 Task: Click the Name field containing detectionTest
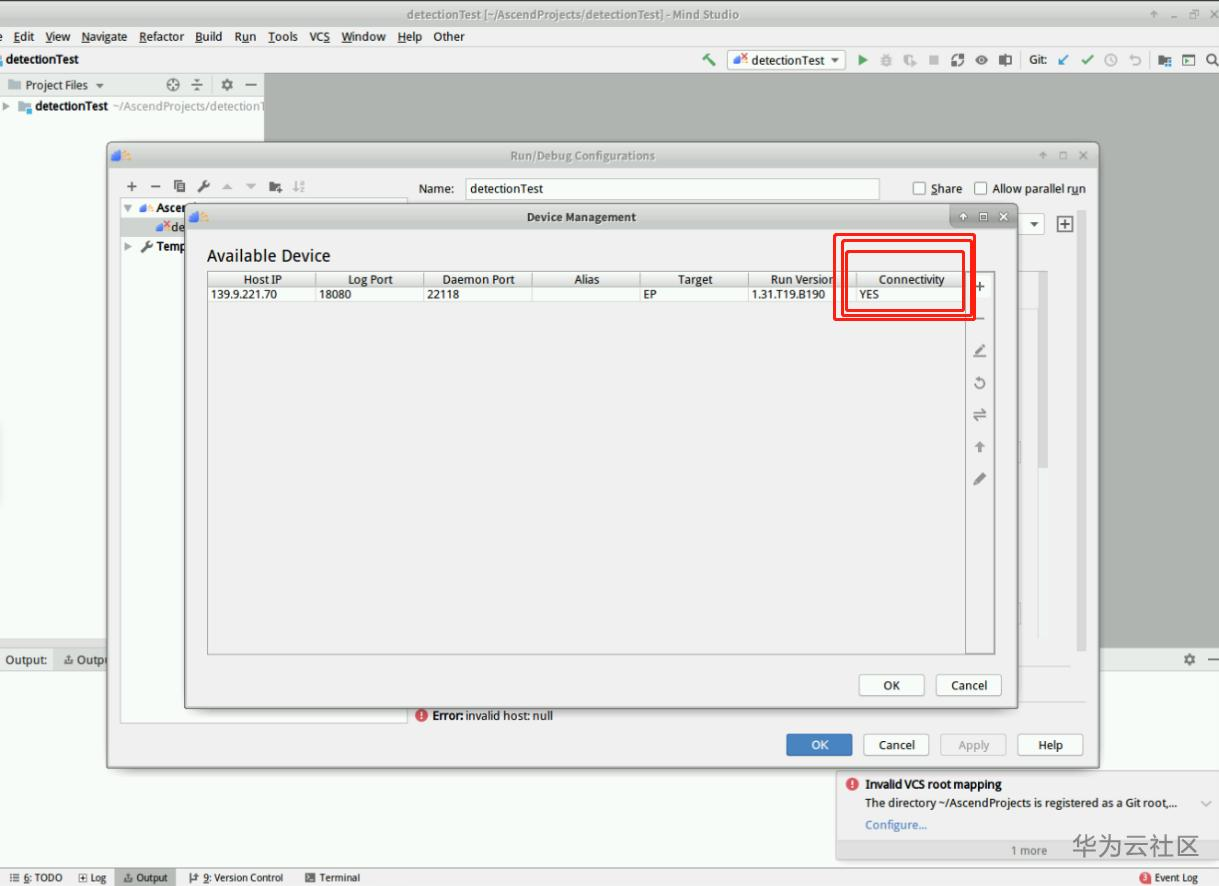tap(672, 188)
